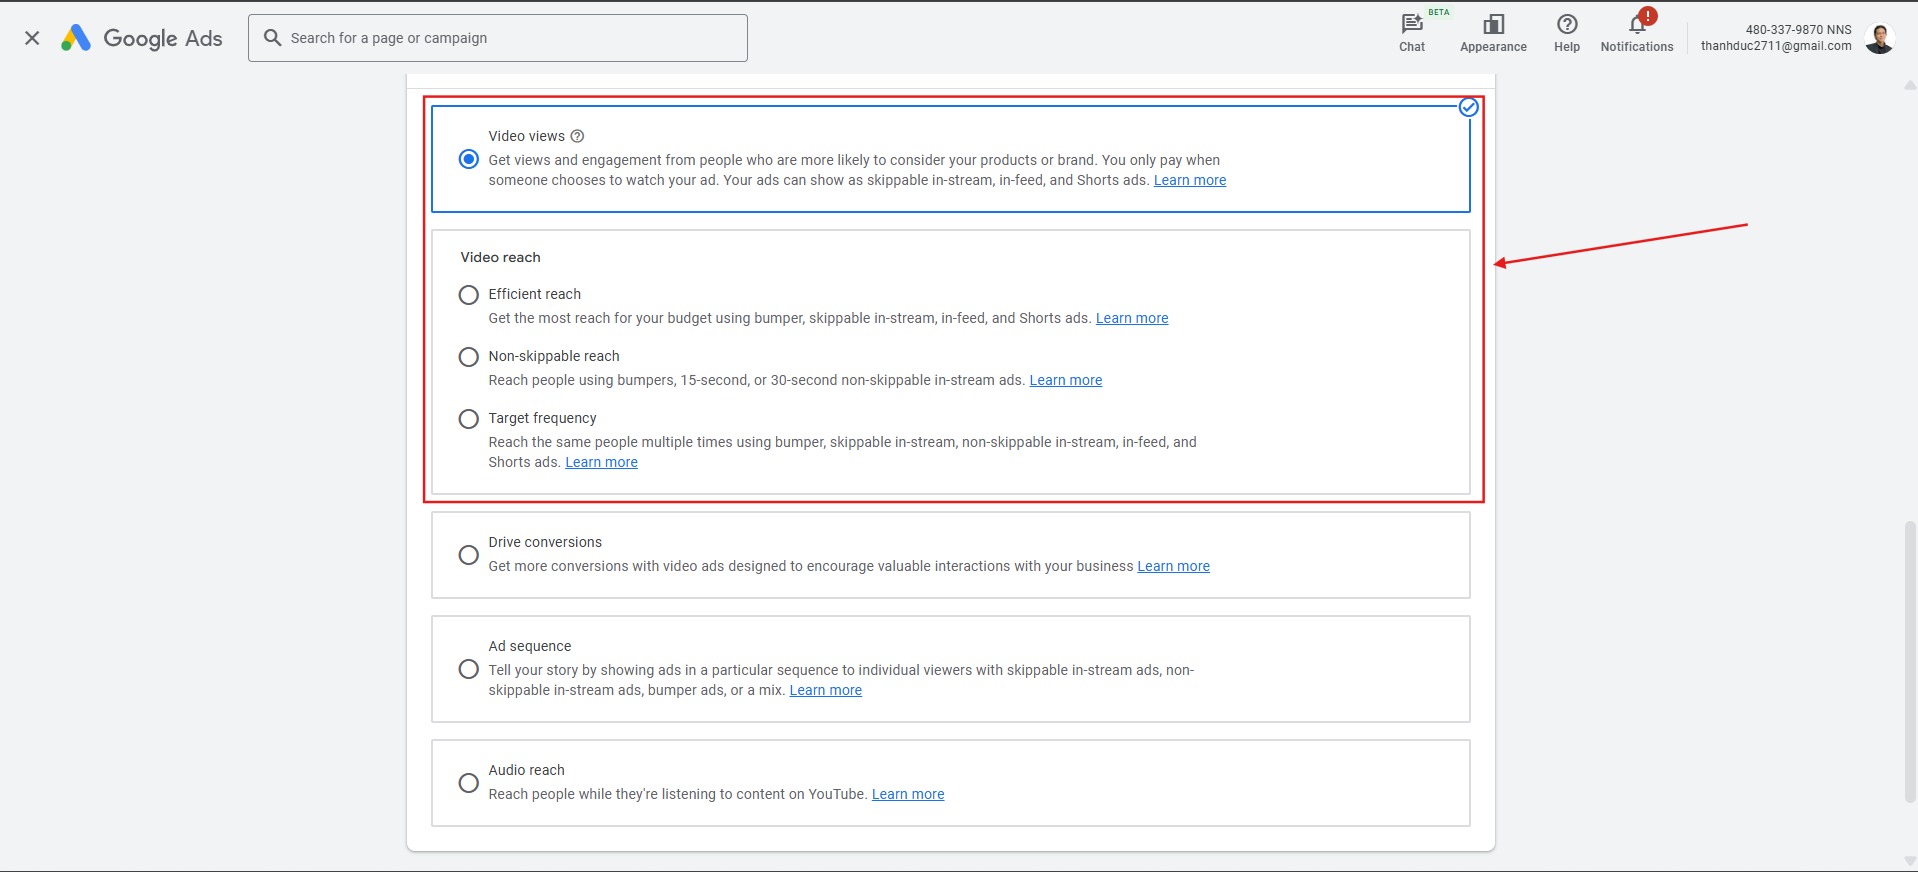Select the Ad sequence radio button
Image resolution: width=1918 pixels, height=872 pixels.
[x=468, y=669]
